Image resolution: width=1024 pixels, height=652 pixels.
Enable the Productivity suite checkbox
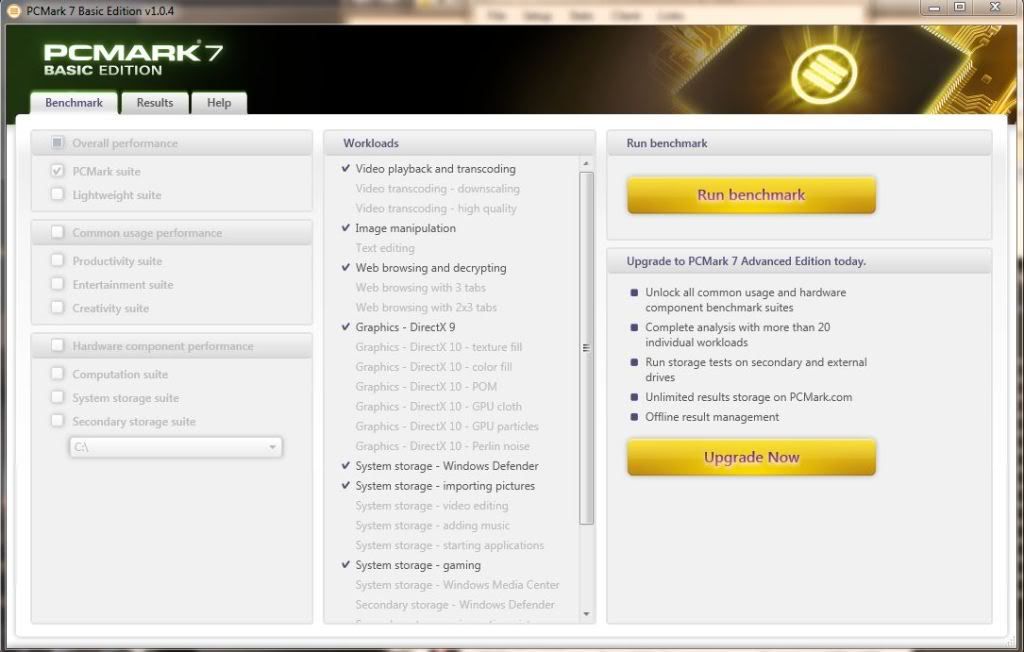point(57,260)
